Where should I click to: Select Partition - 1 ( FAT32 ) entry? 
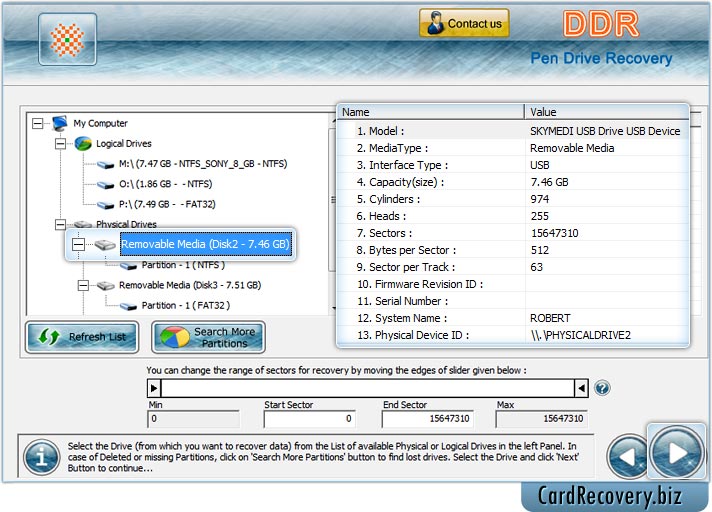186,306
